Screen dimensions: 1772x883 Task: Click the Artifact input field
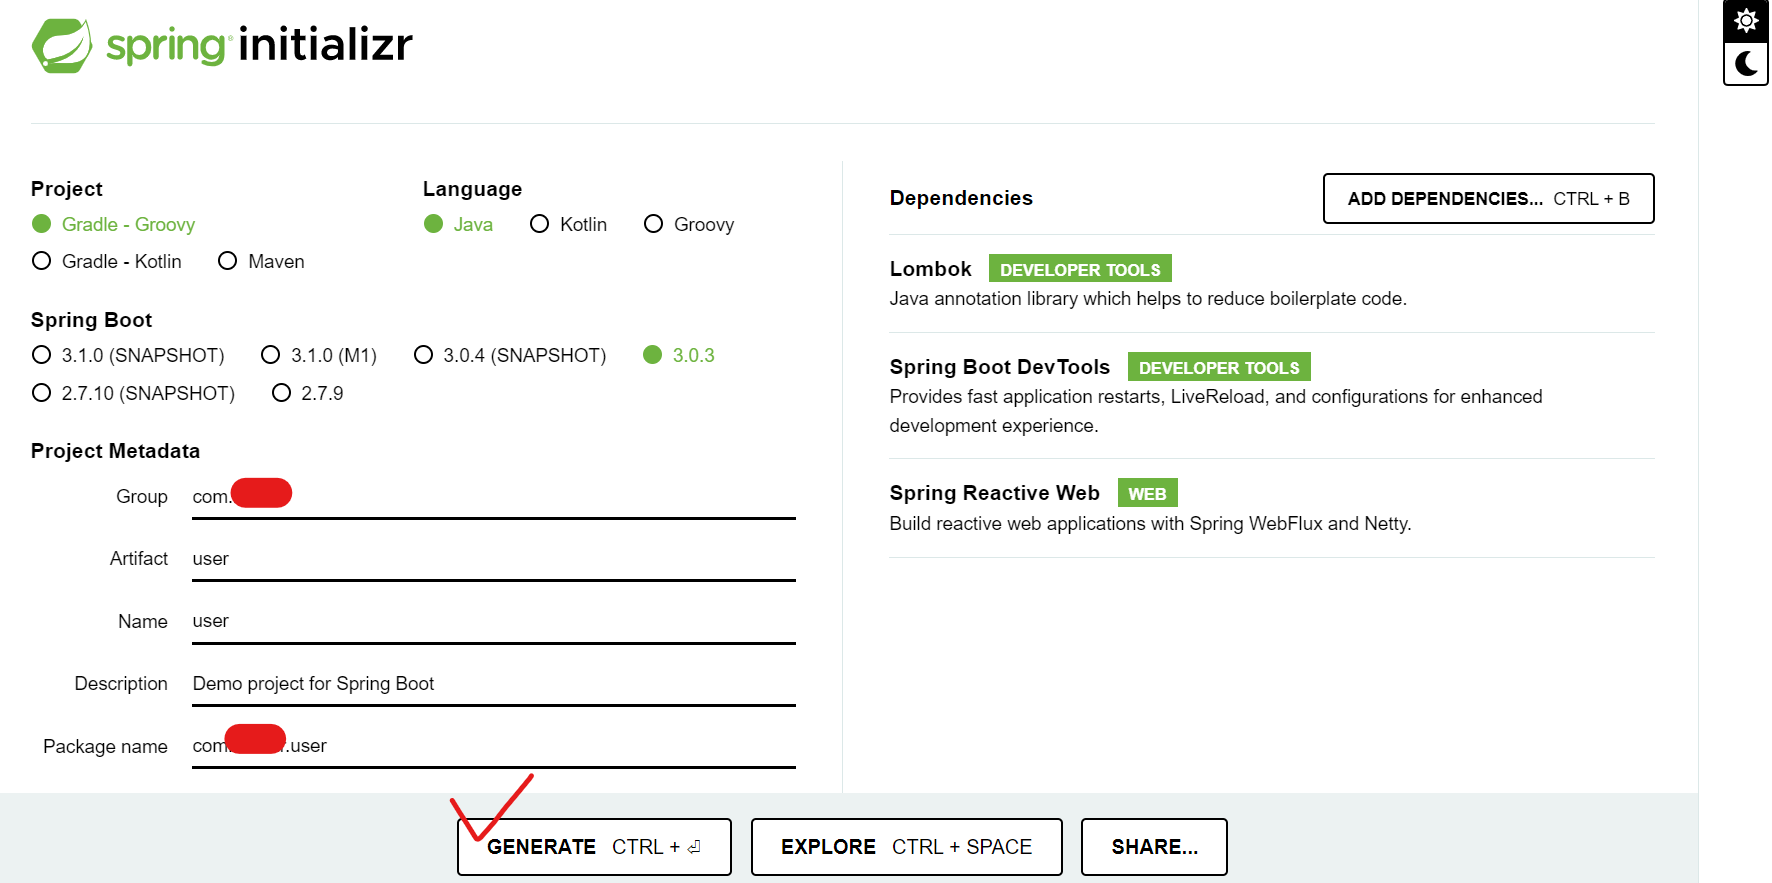tap(494, 559)
